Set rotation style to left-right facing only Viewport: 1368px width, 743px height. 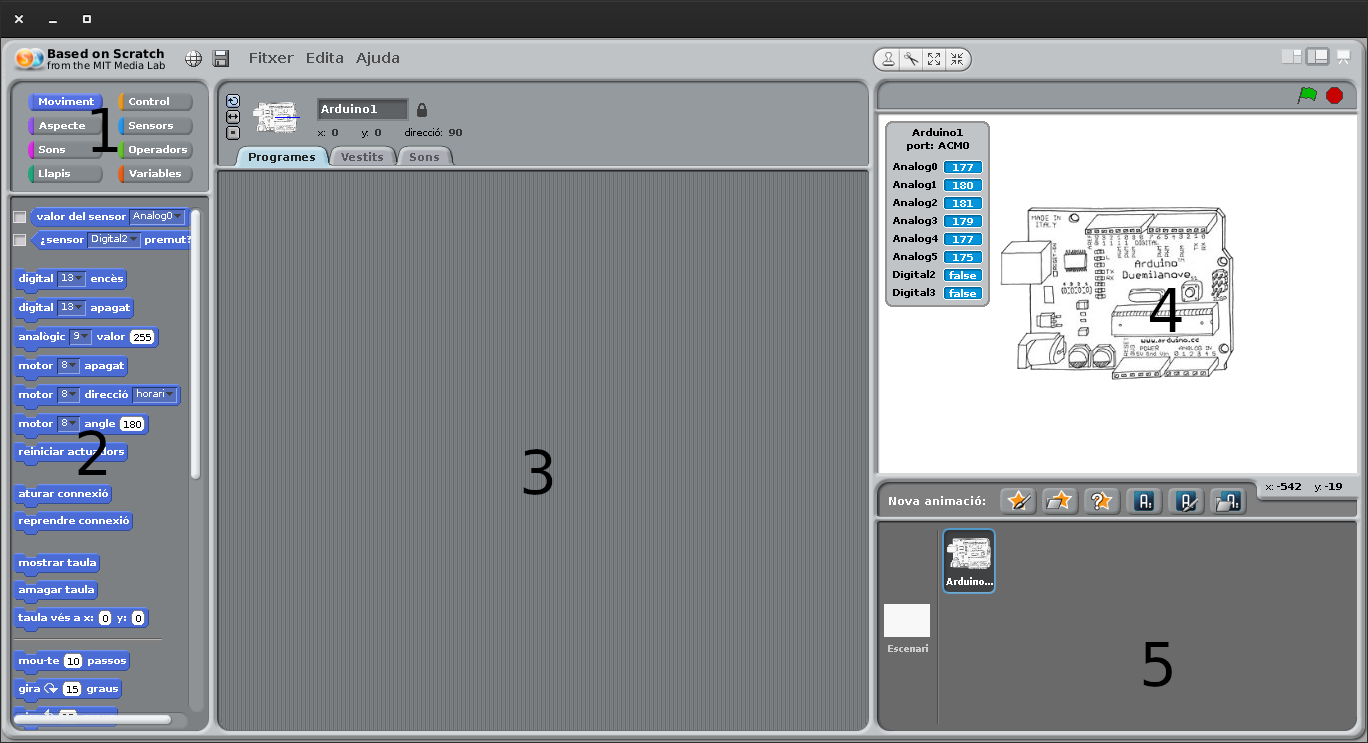233,116
